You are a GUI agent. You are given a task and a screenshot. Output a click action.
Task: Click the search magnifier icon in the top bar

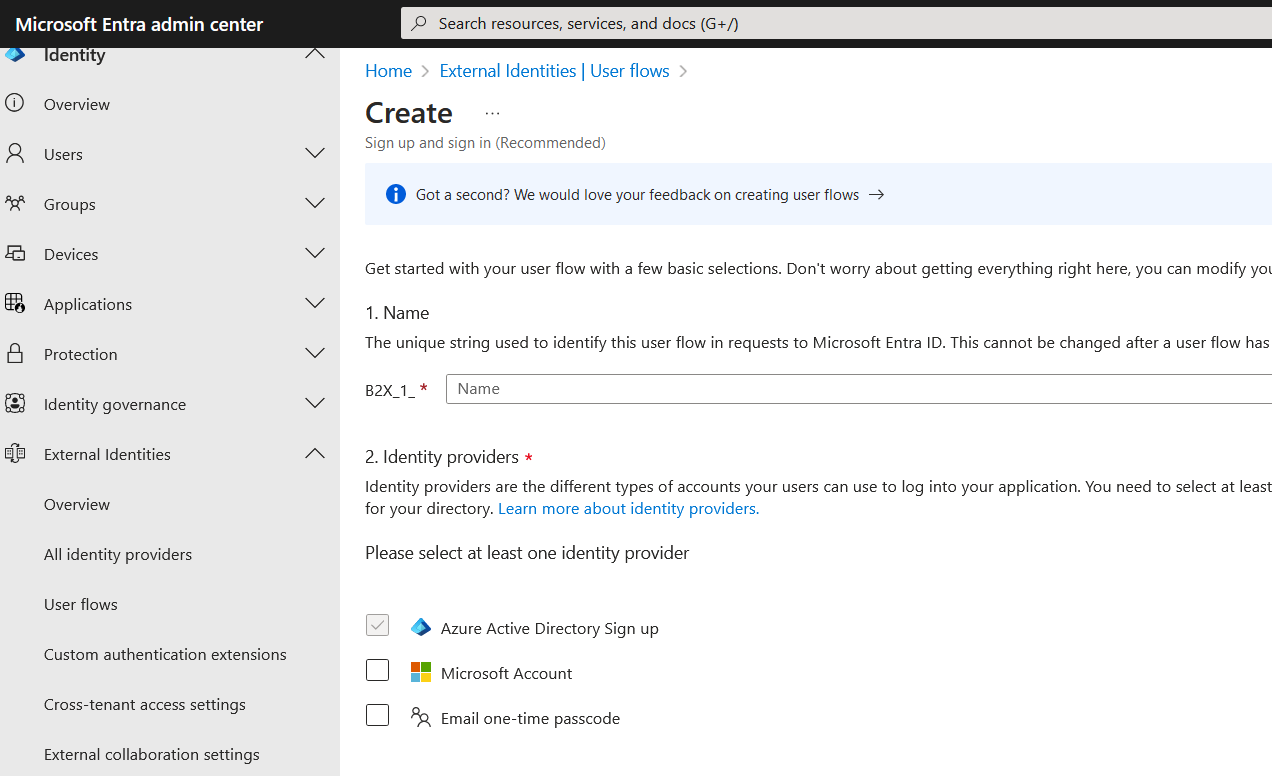pyautogui.click(x=418, y=22)
